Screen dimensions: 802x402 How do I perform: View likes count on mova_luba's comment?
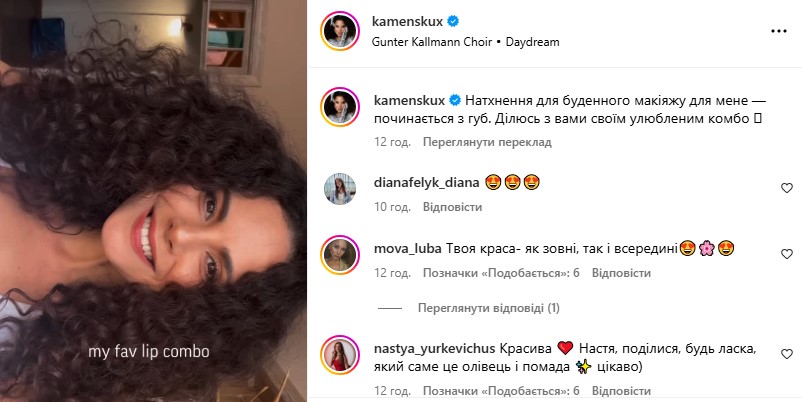(501, 273)
